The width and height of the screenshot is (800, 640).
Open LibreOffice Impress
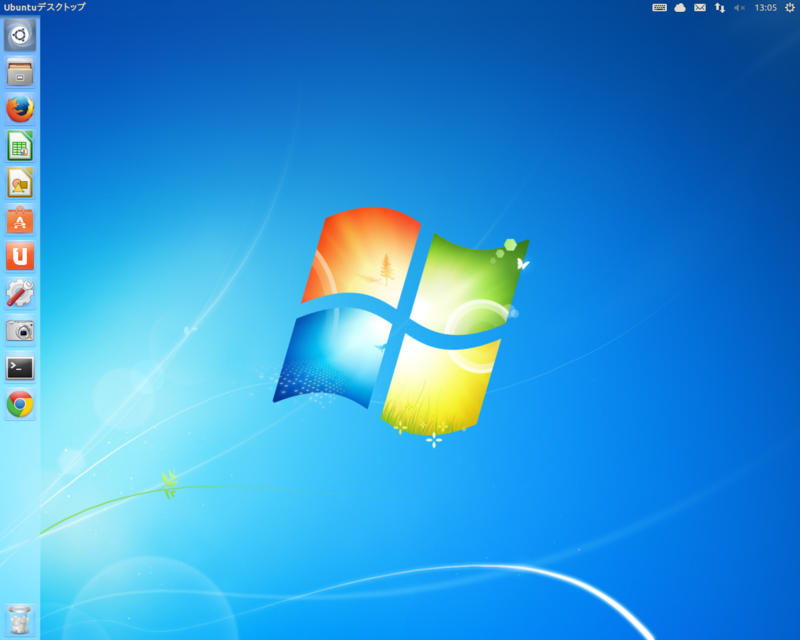point(18,183)
